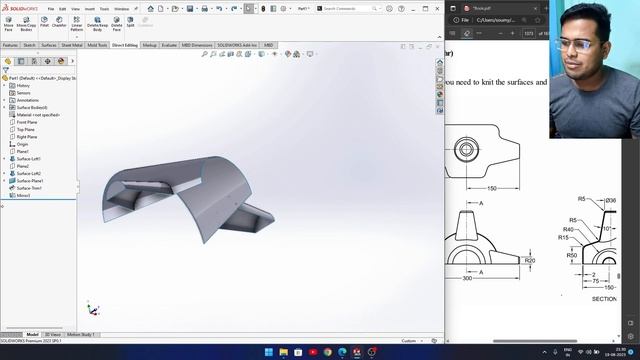The height and width of the screenshot is (360, 640).
Task: Expand the Surface Bodies folder
Action: pos(4,108)
